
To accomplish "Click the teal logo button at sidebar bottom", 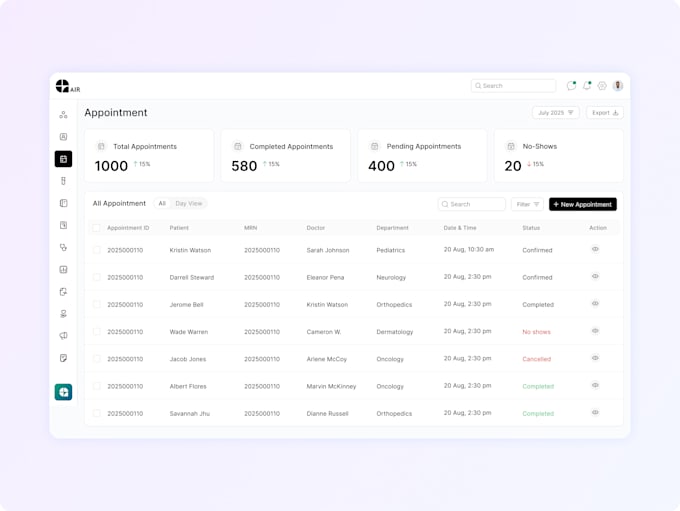I will [63, 392].
